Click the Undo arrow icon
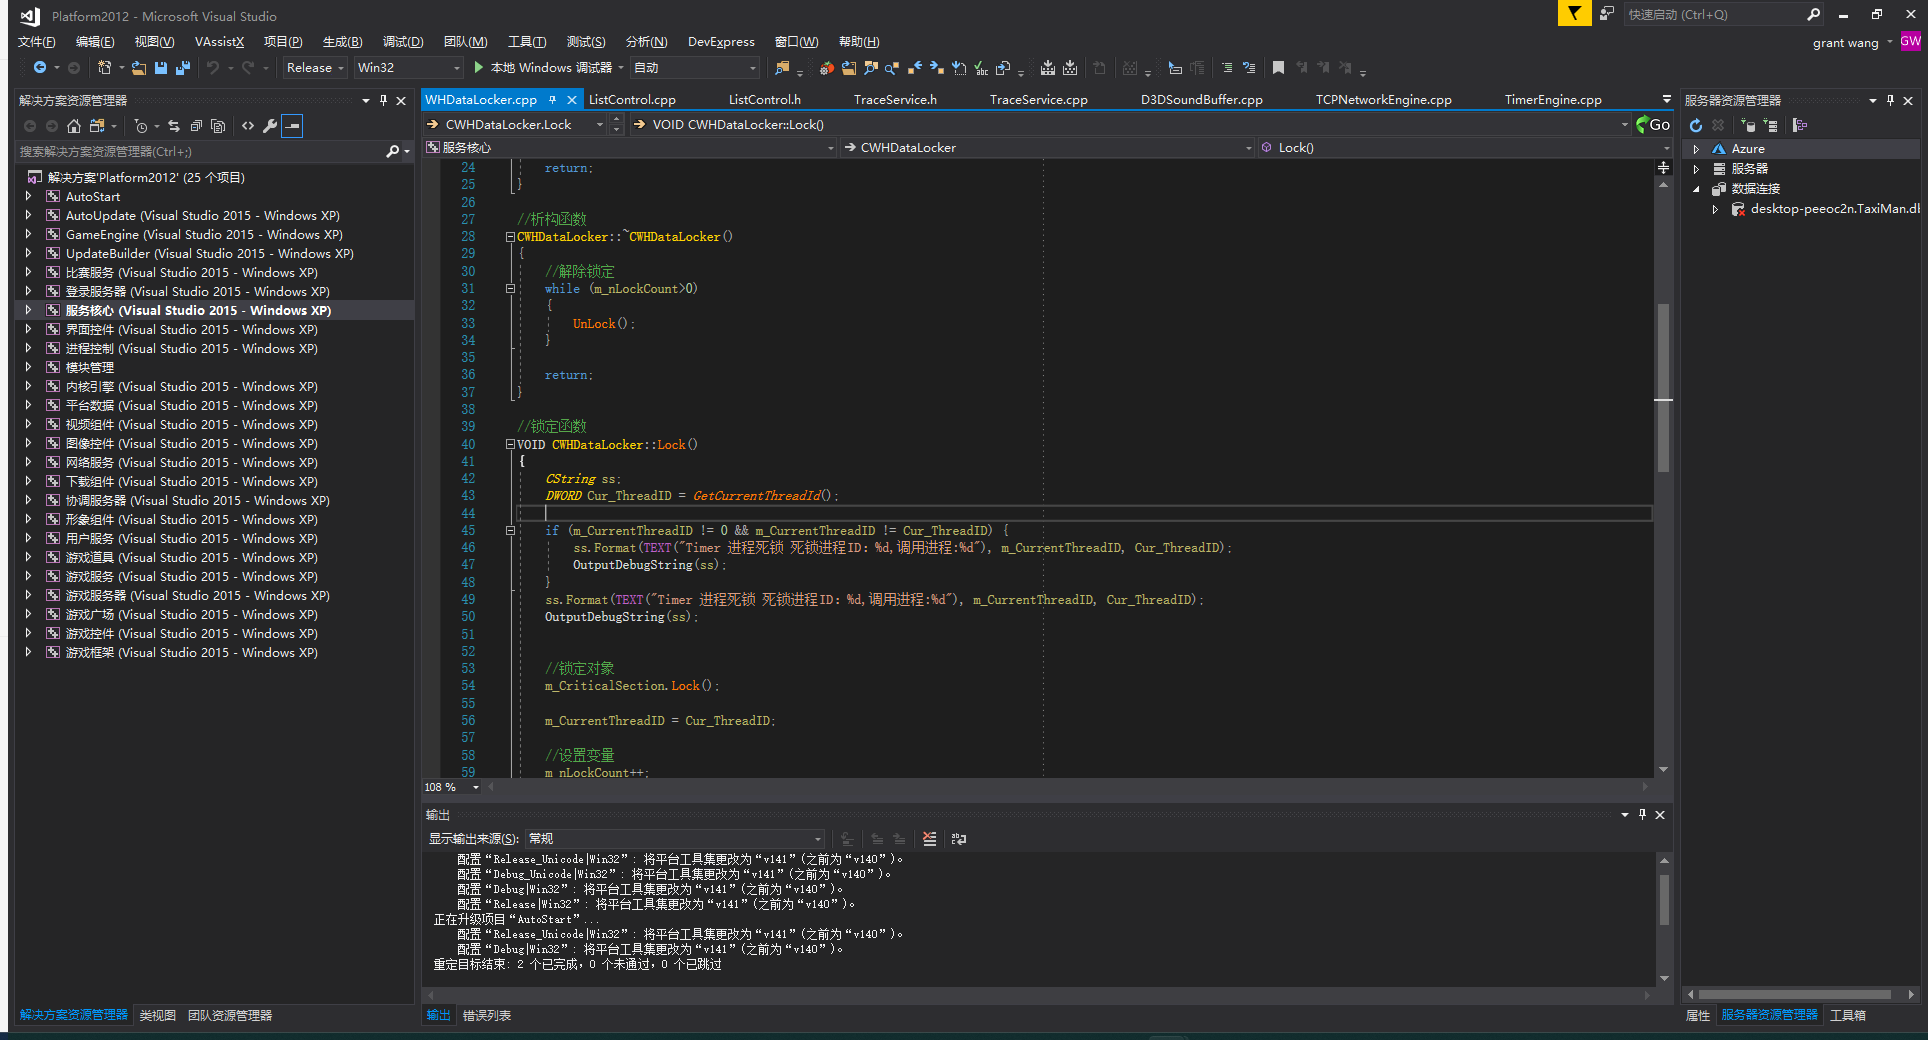1928x1040 pixels. [213, 68]
